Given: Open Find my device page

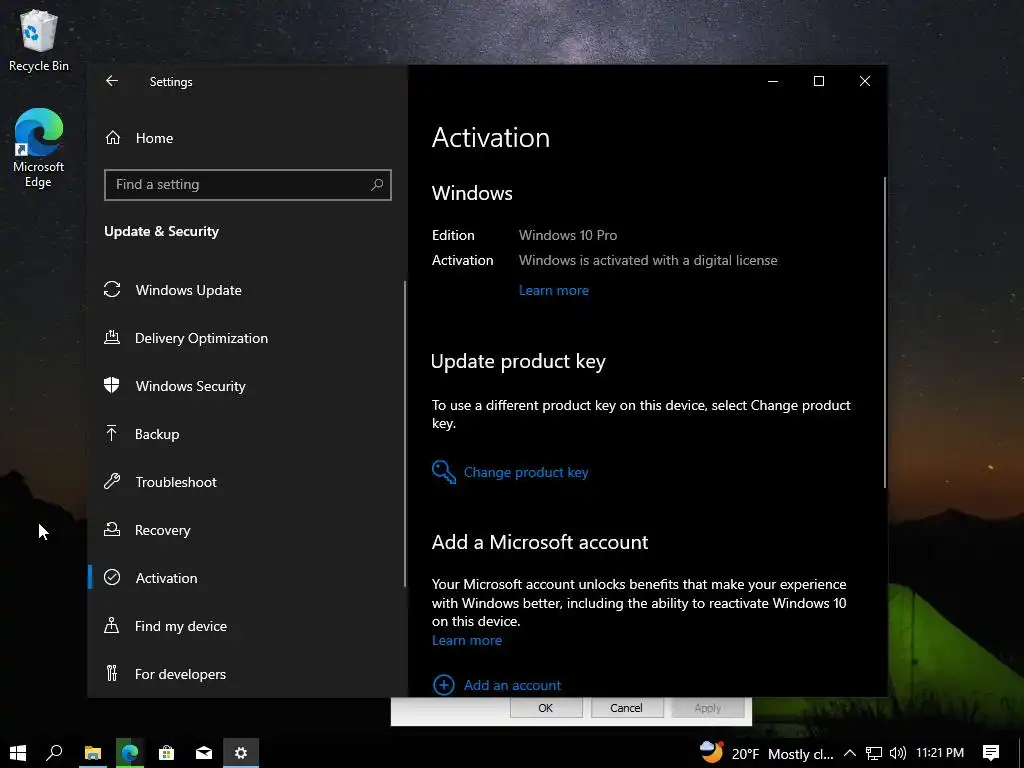Looking at the screenshot, I should click(x=180, y=626).
